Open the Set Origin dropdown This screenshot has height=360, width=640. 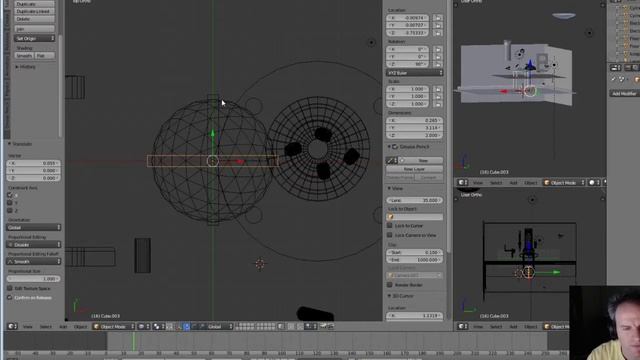(x=34, y=38)
